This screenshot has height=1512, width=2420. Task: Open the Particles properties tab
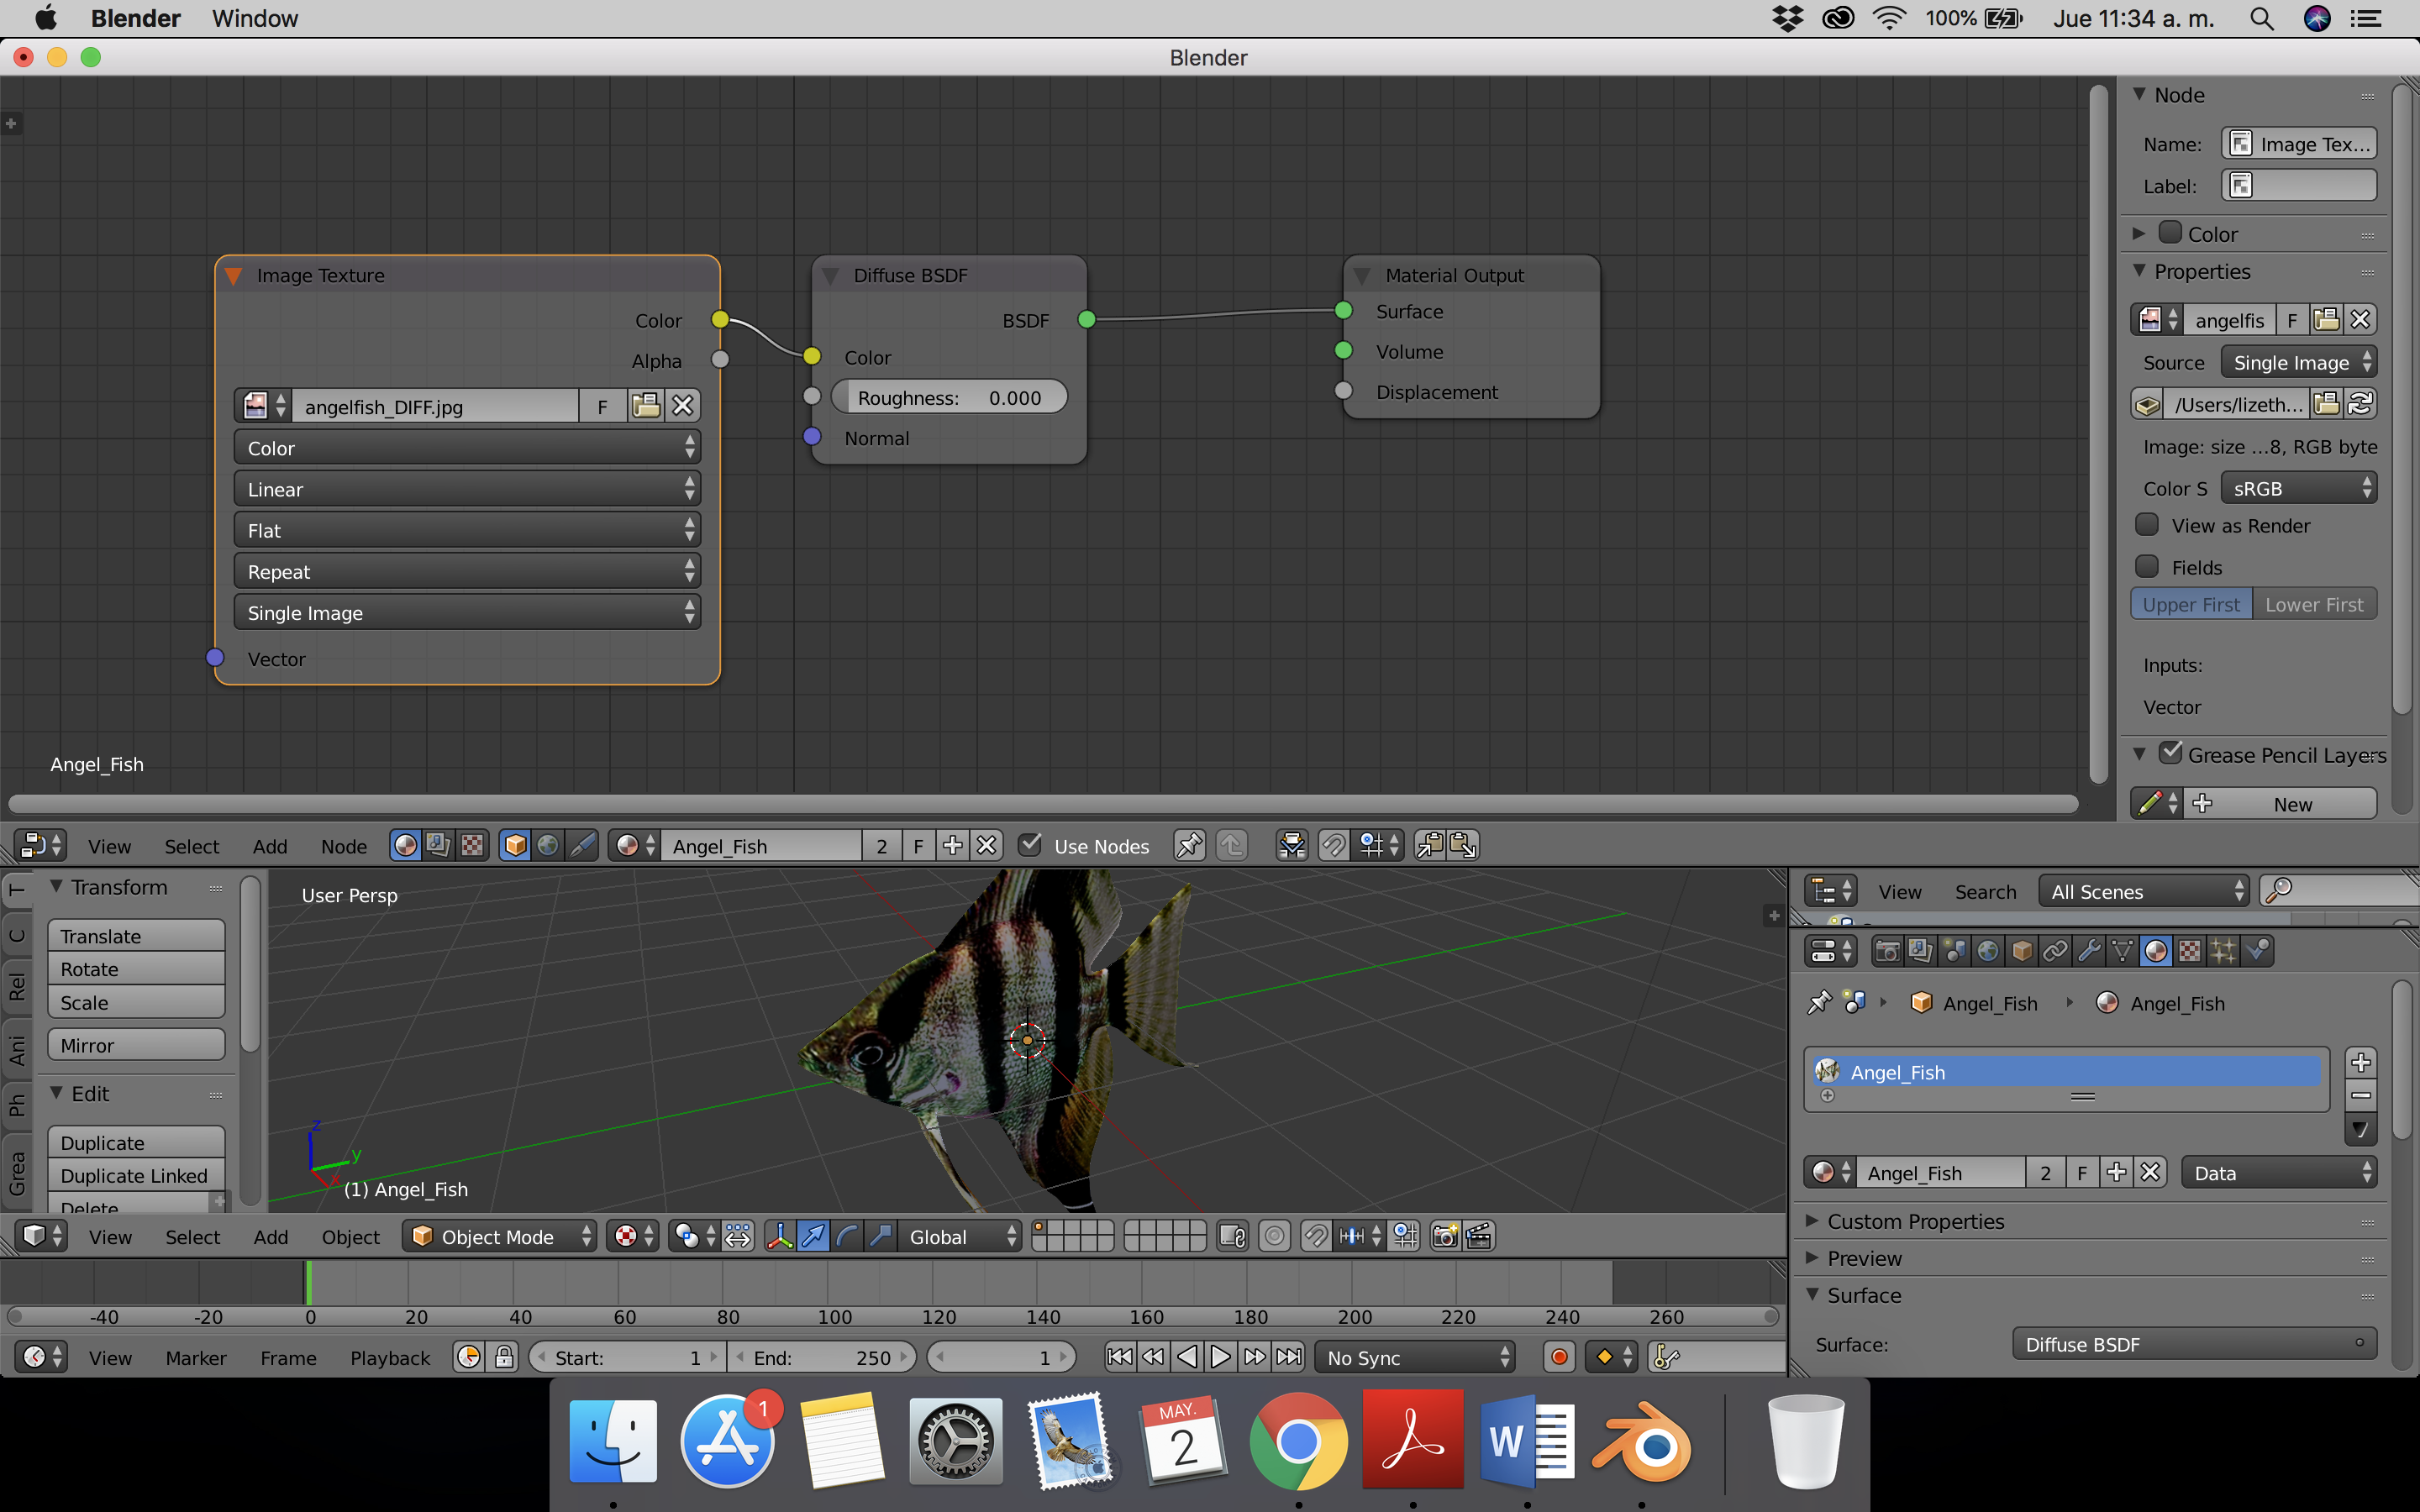click(2223, 951)
